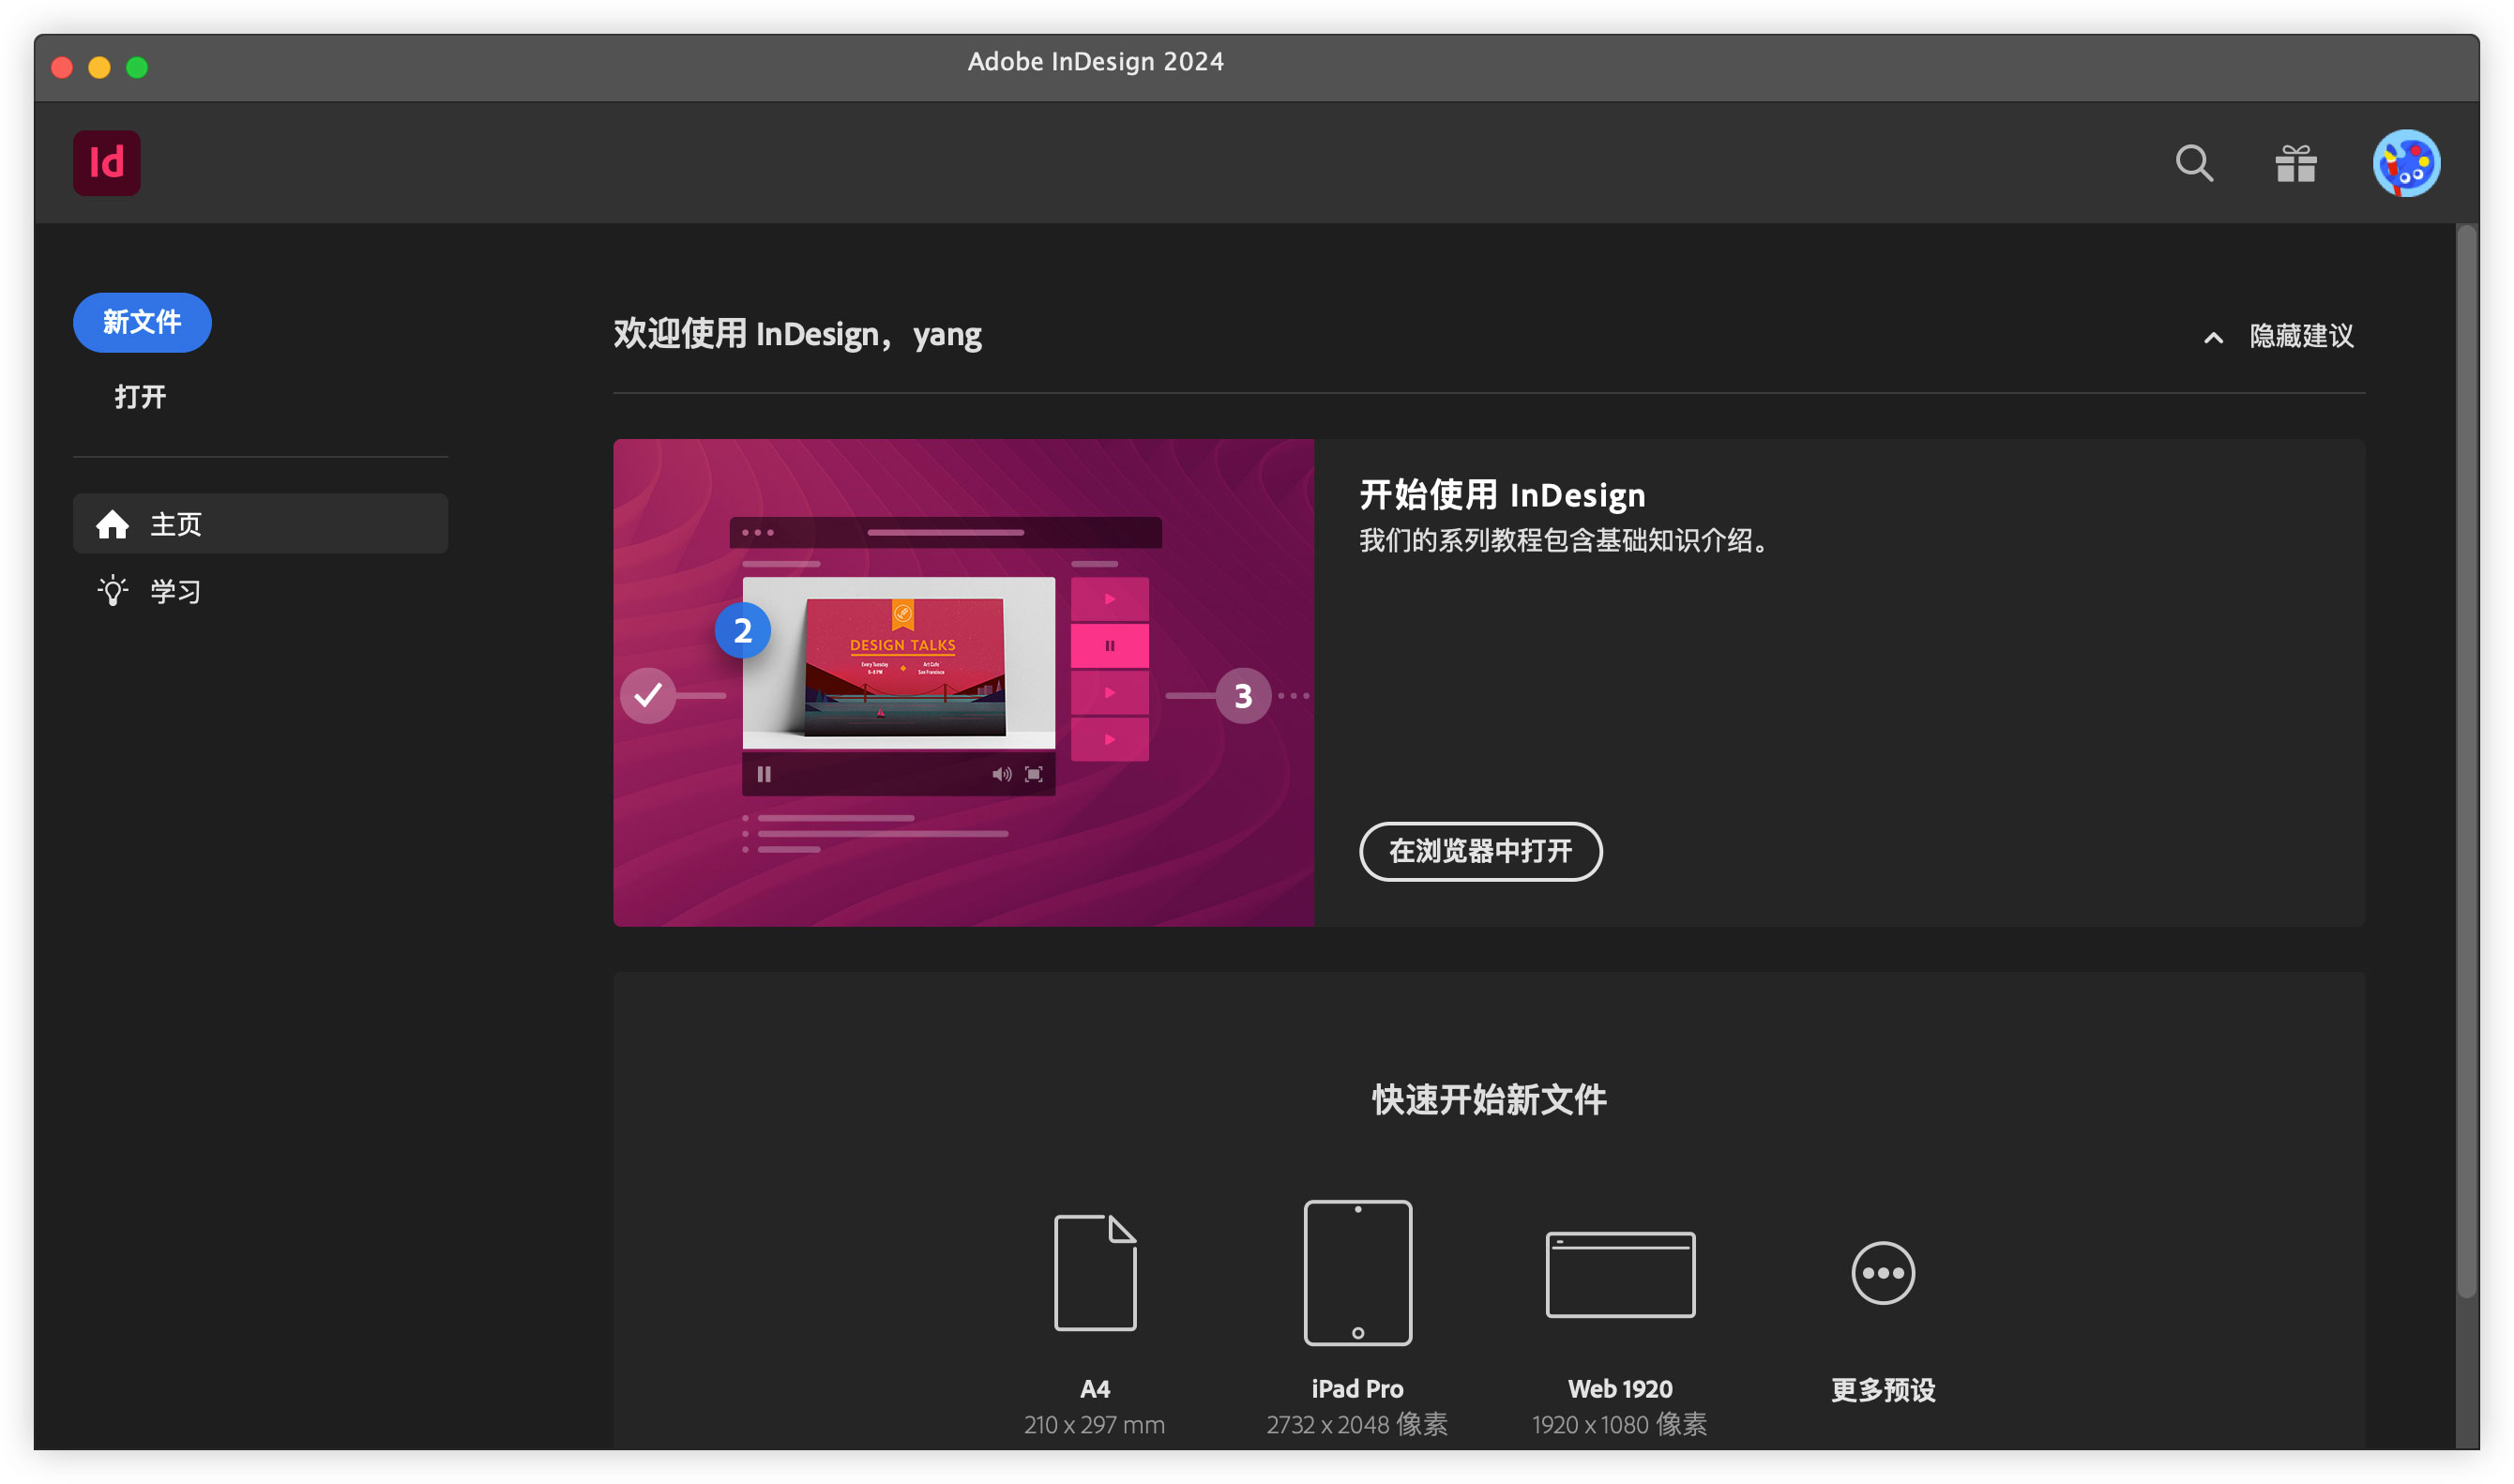This screenshot has height=1484, width=2514.
Task: Choose the iPad Pro preset icon
Action: [1357, 1272]
